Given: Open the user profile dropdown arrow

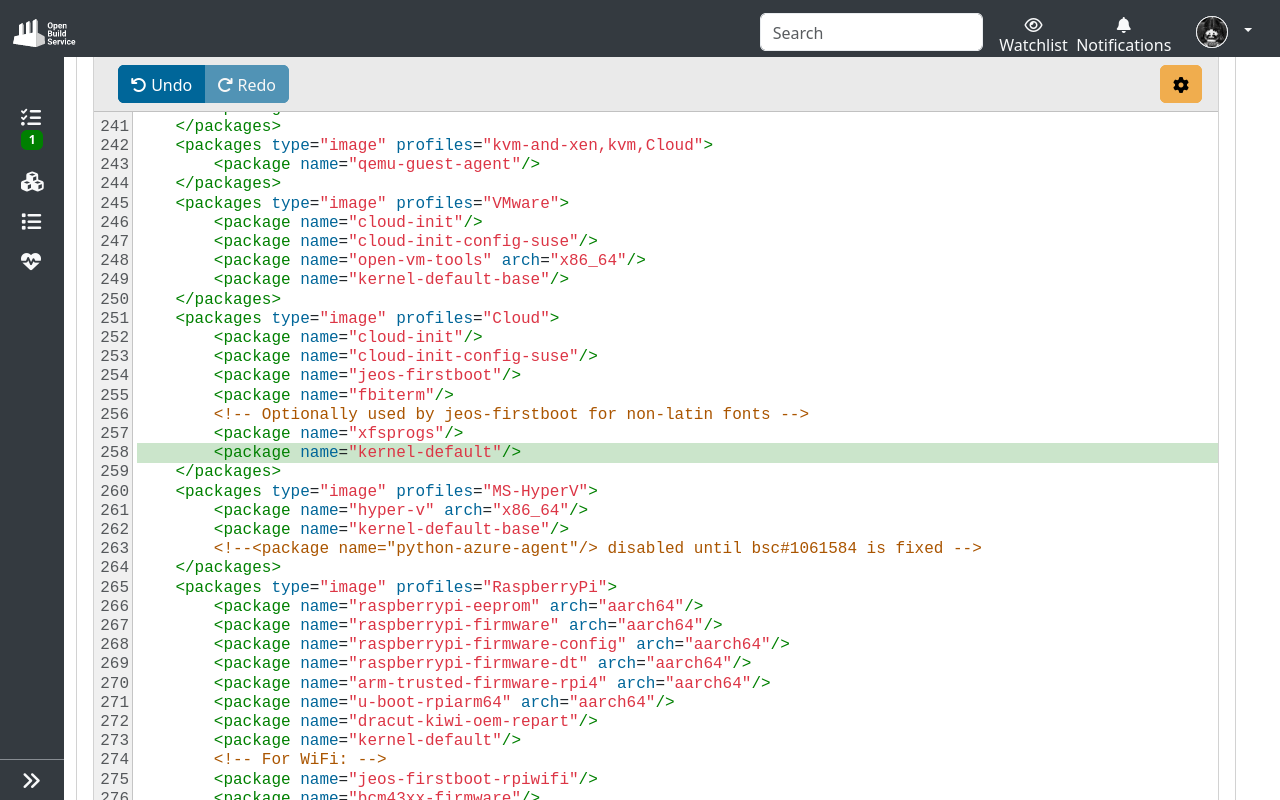Looking at the screenshot, I should (1247, 31).
